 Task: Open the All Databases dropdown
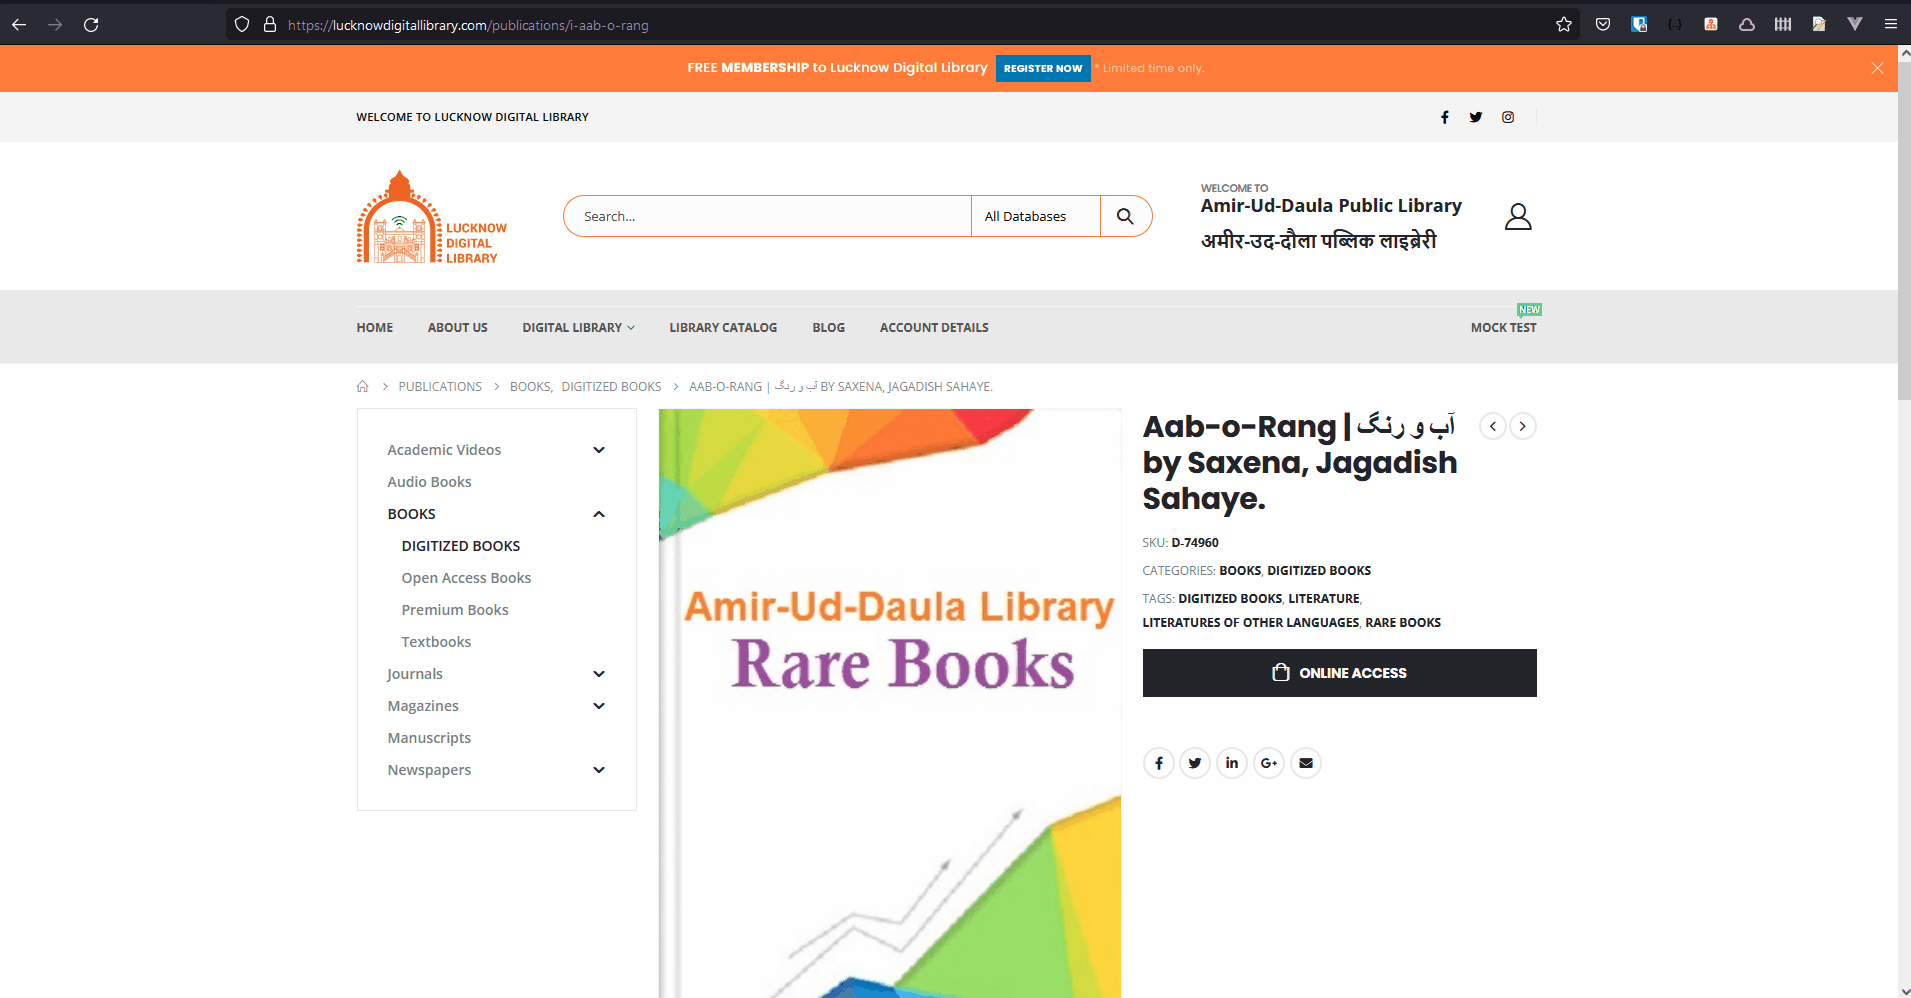coord(1035,216)
